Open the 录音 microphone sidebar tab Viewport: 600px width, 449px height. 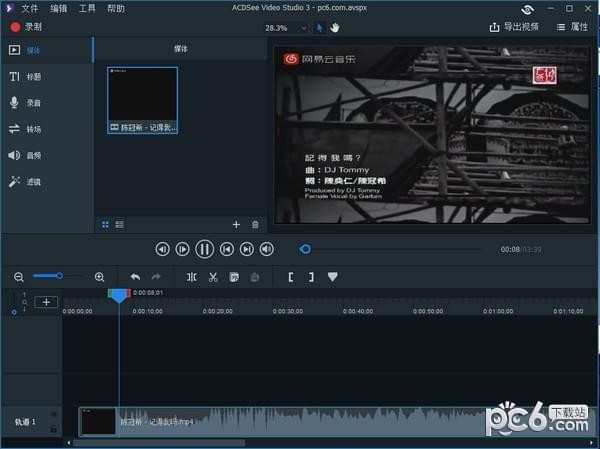pos(47,103)
